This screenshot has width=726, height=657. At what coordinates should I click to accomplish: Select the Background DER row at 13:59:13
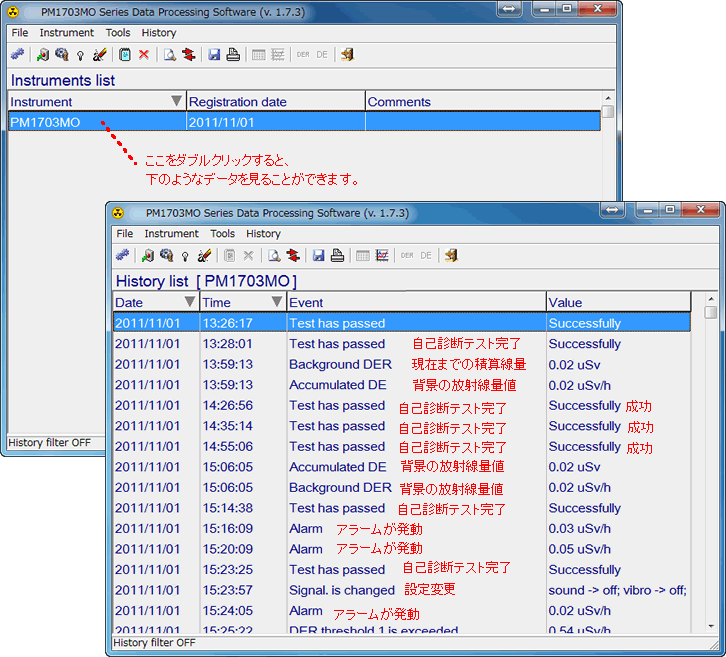[401, 364]
